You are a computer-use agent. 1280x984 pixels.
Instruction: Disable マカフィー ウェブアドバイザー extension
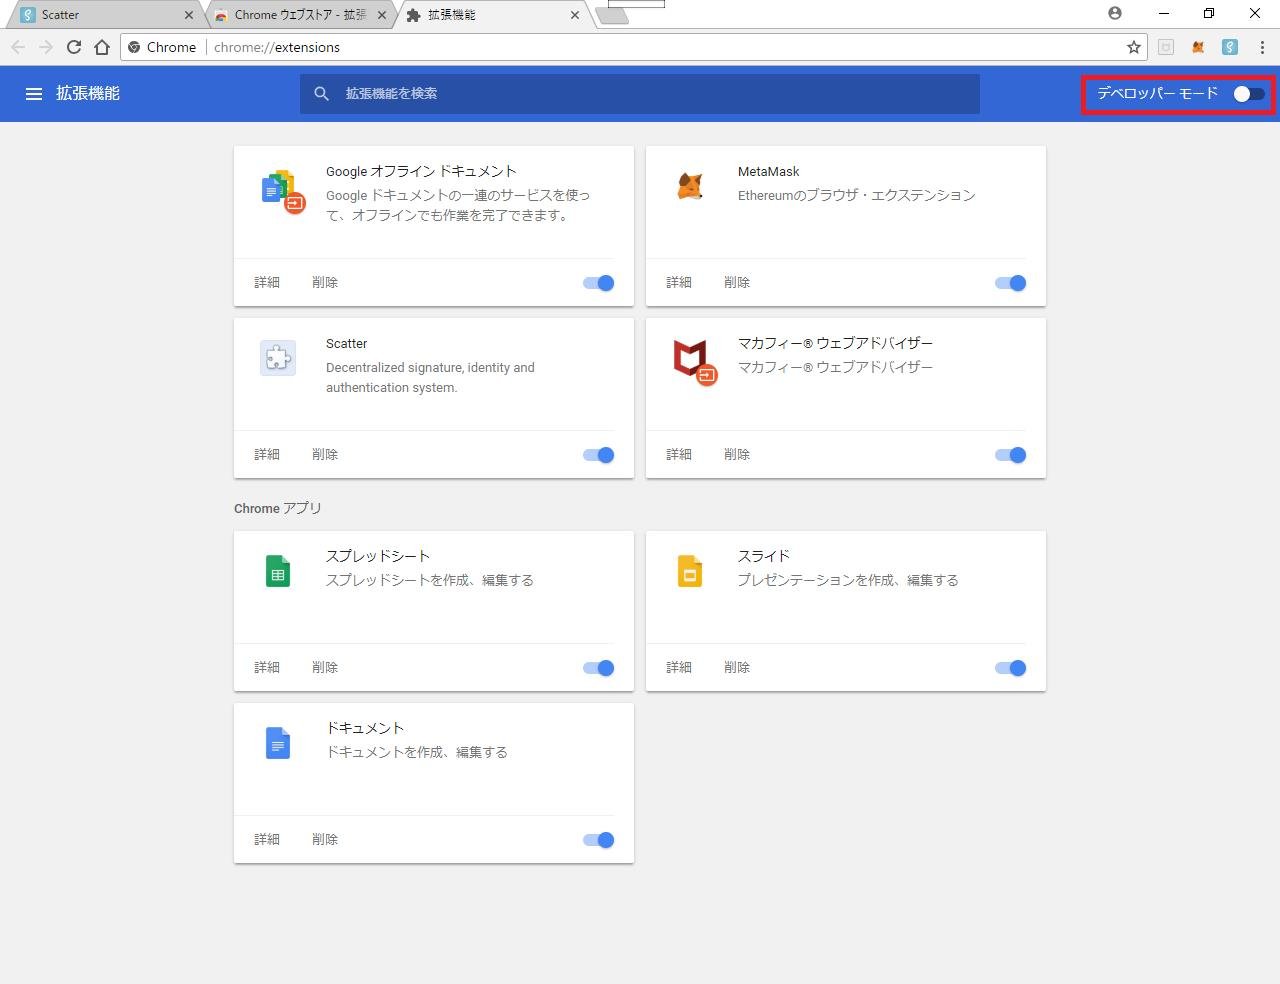(x=1011, y=455)
